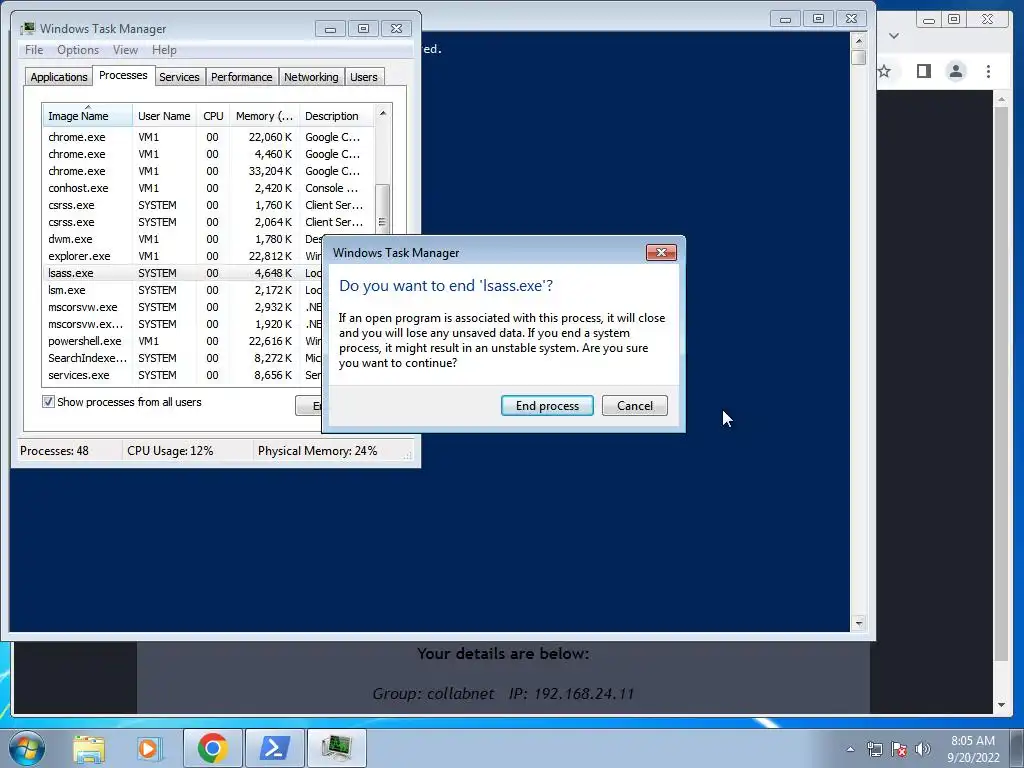Image resolution: width=1024 pixels, height=768 pixels.
Task: Open the Performance tab
Action: [x=242, y=77]
